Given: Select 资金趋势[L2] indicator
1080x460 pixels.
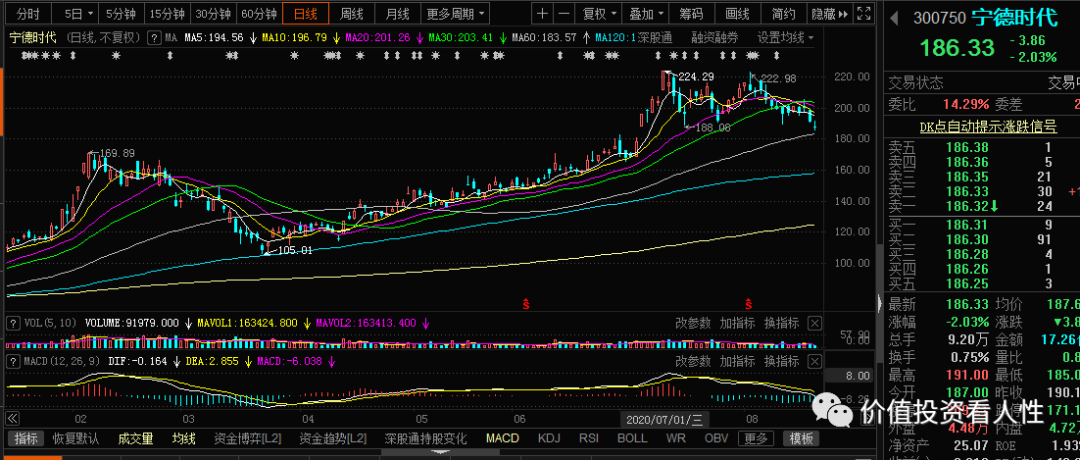Looking at the screenshot, I should coord(333,439).
